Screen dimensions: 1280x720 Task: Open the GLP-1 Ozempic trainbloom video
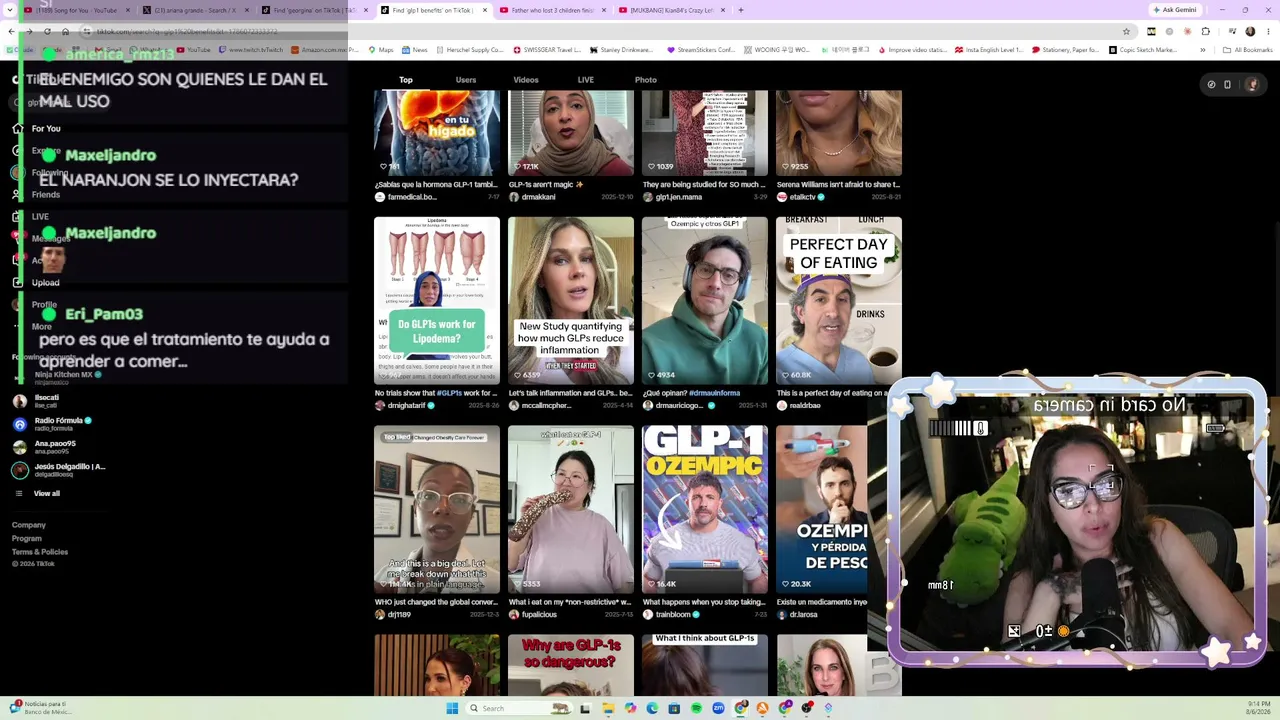click(705, 510)
